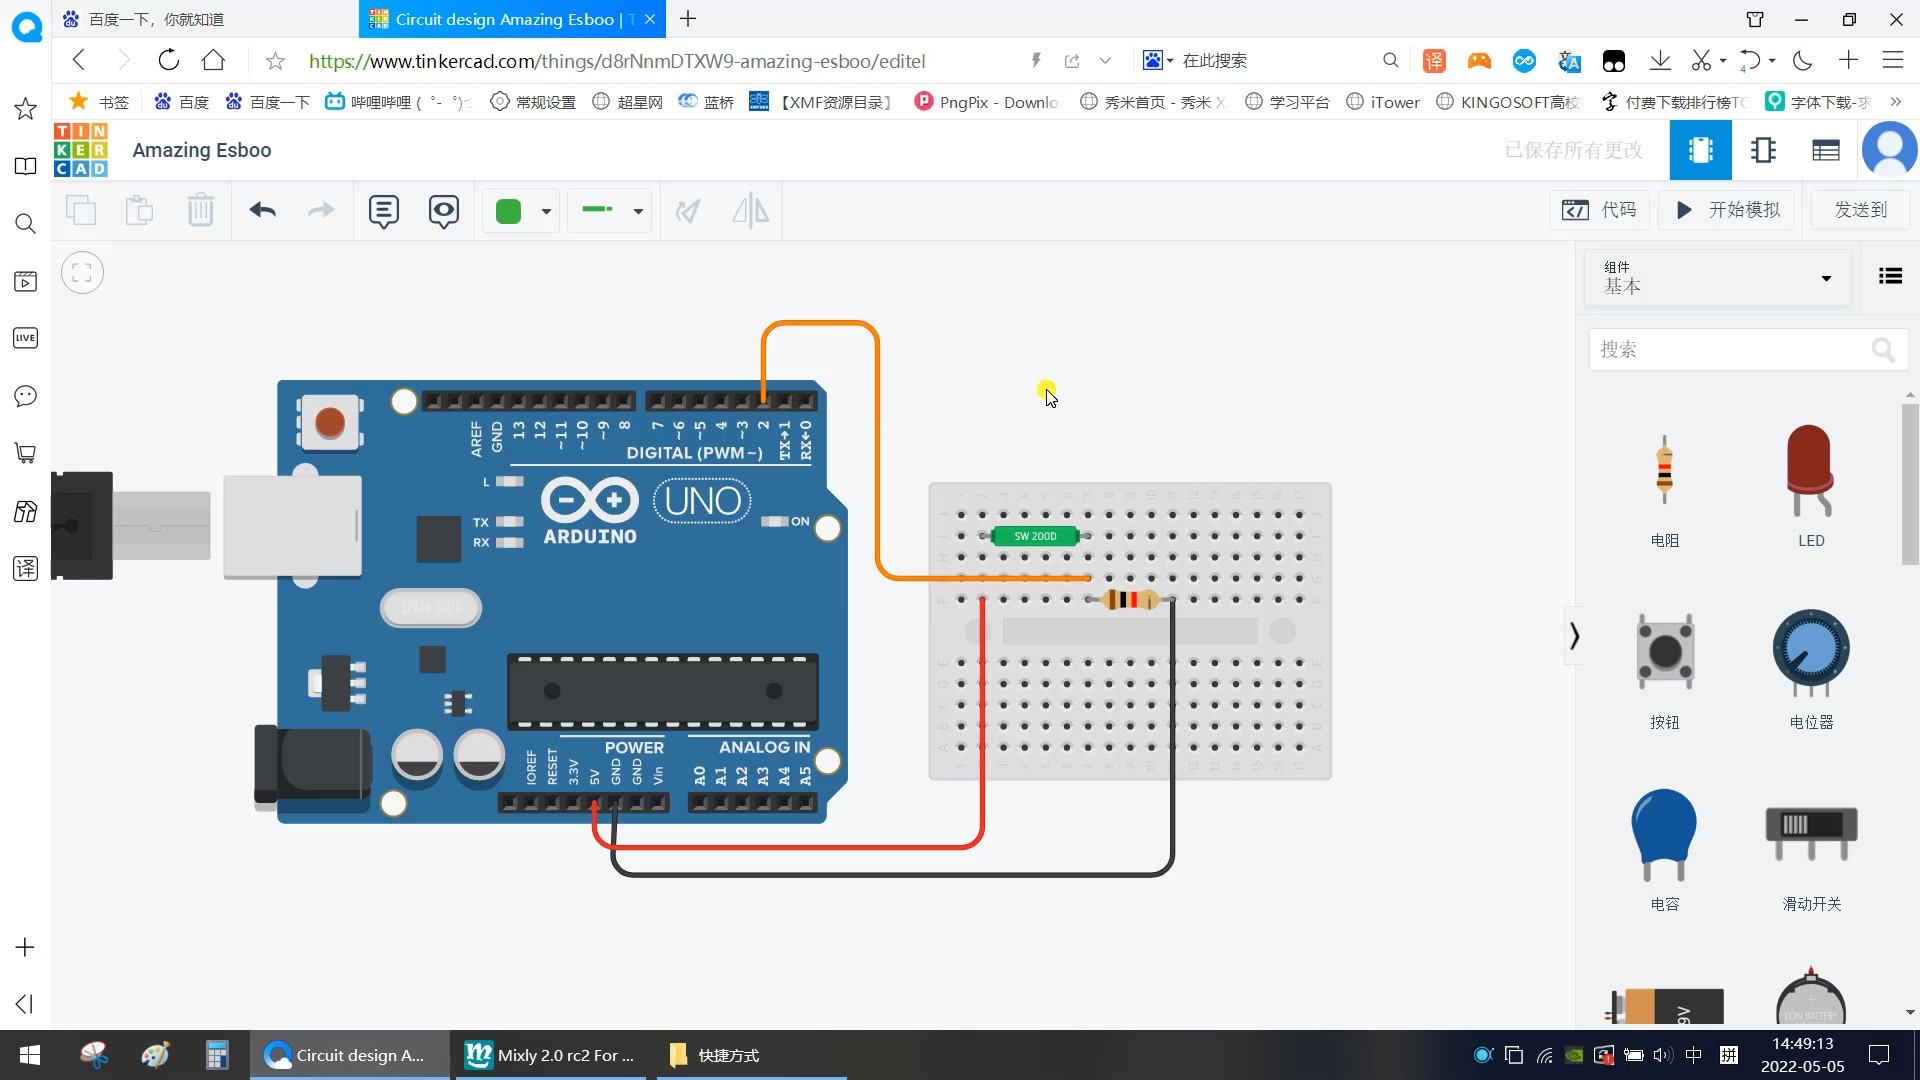Click the browser back arrow
The width and height of the screenshot is (1920, 1080).
click(x=79, y=60)
